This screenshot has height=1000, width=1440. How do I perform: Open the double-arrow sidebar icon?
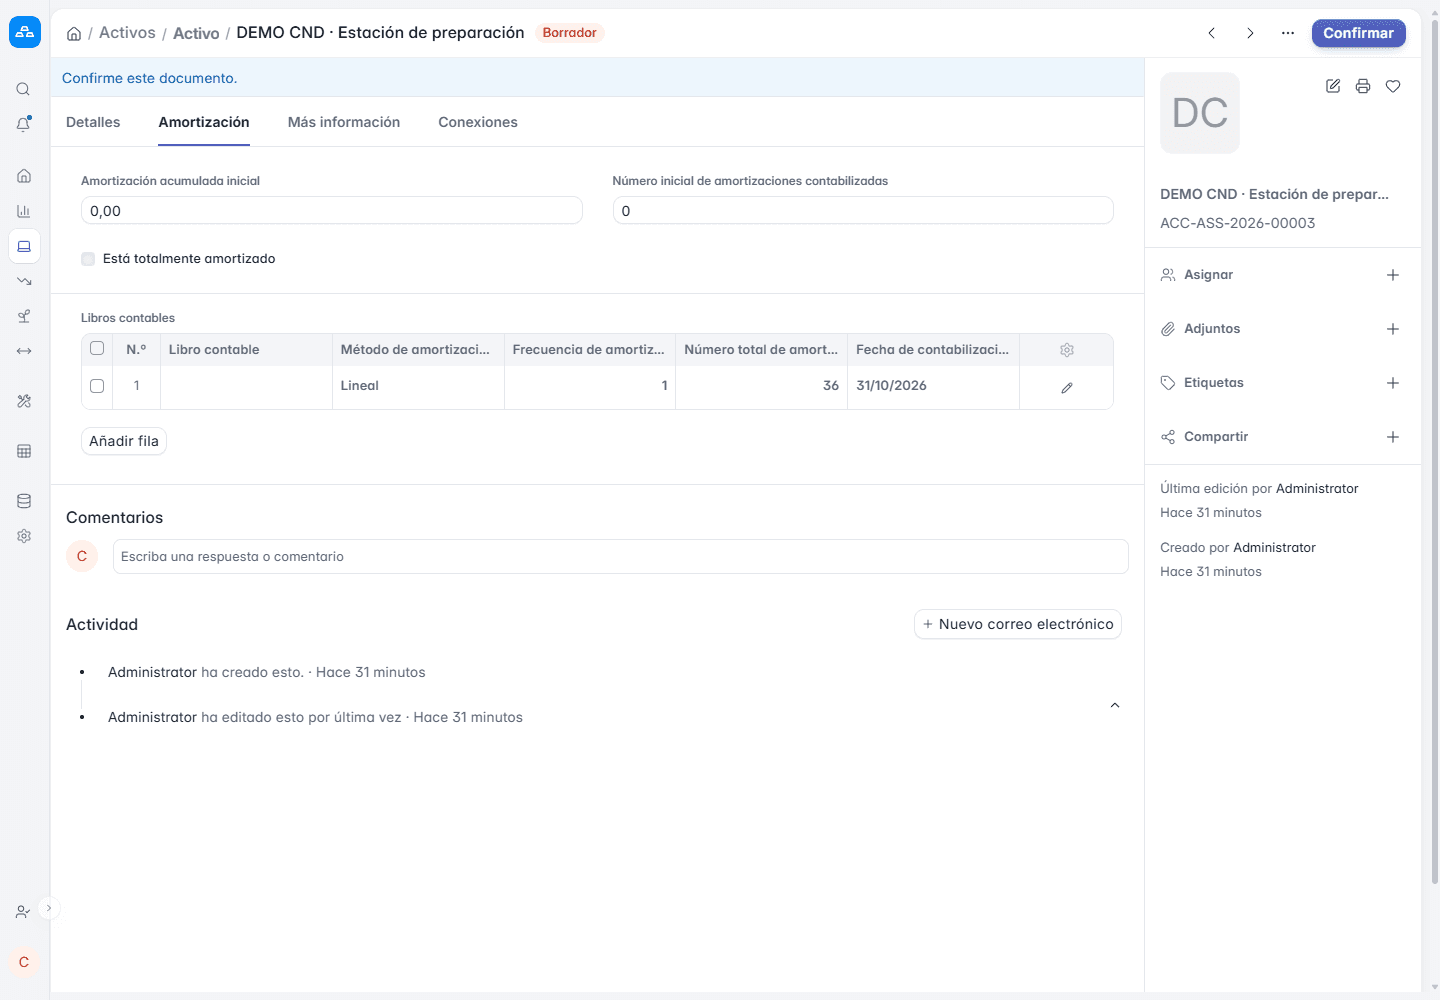click(24, 351)
